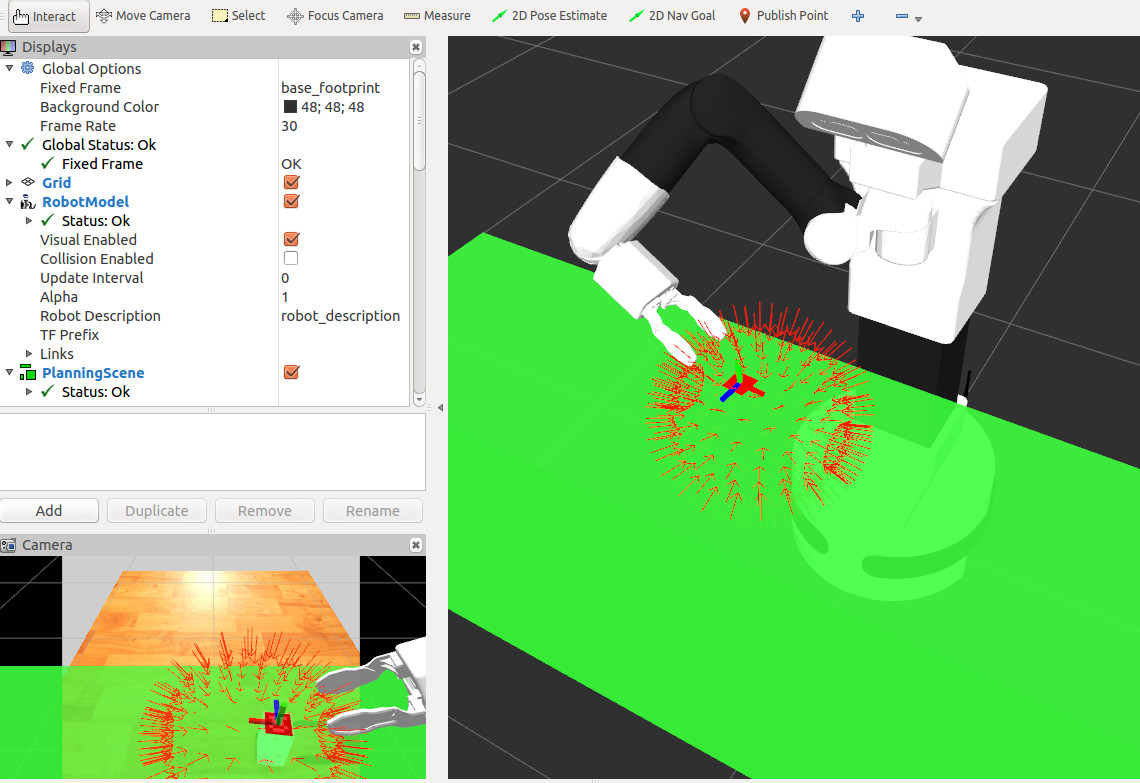The width and height of the screenshot is (1140, 783).
Task: Activate the 2D Pose Estimate tool
Action: point(550,16)
